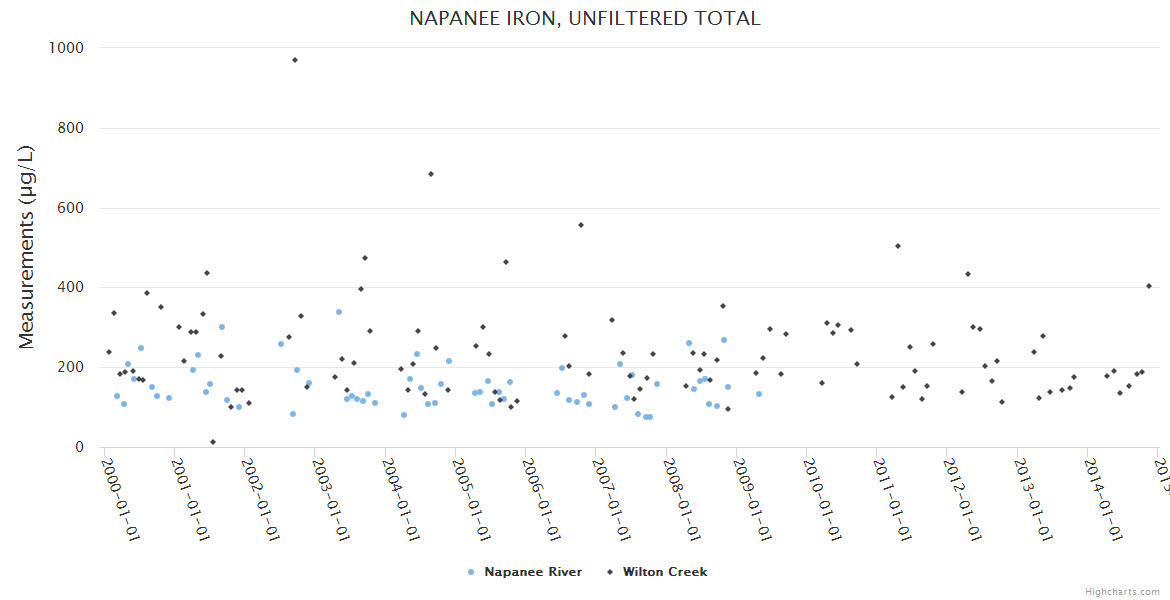Select the Napanee River point near 301 in 2001
Image resolution: width=1170 pixels, height=600 pixels.
(x=222, y=327)
